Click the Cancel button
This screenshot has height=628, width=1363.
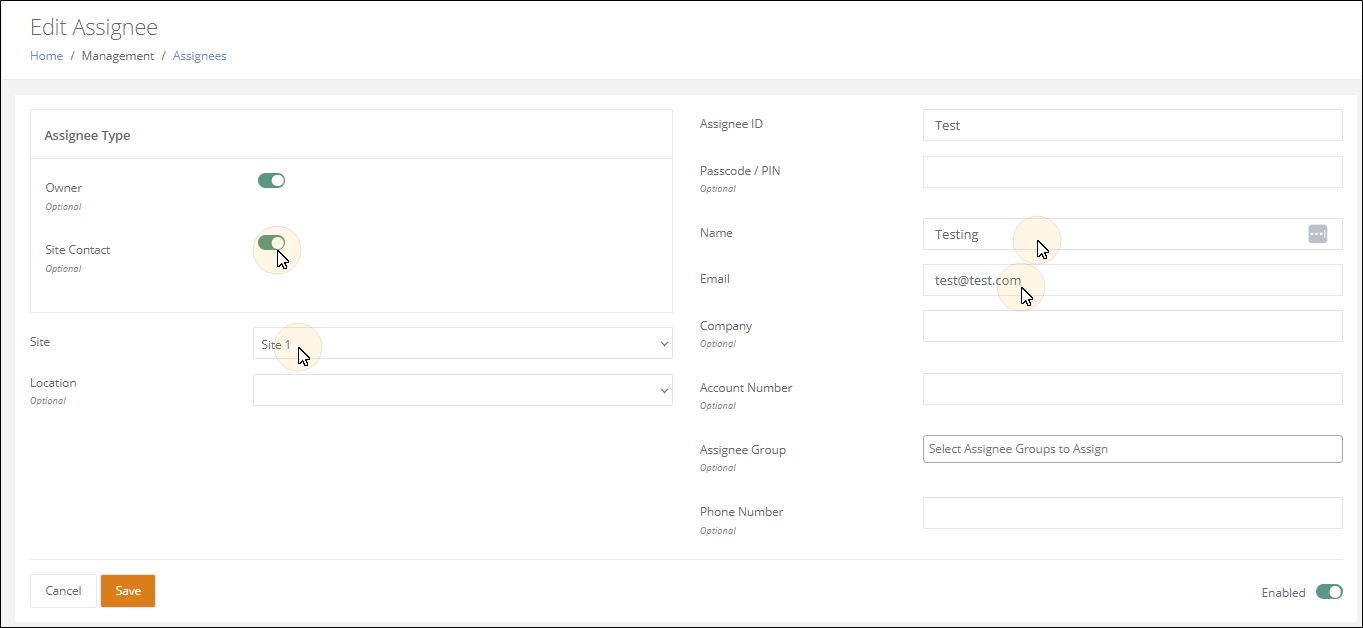pyautogui.click(x=63, y=591)
